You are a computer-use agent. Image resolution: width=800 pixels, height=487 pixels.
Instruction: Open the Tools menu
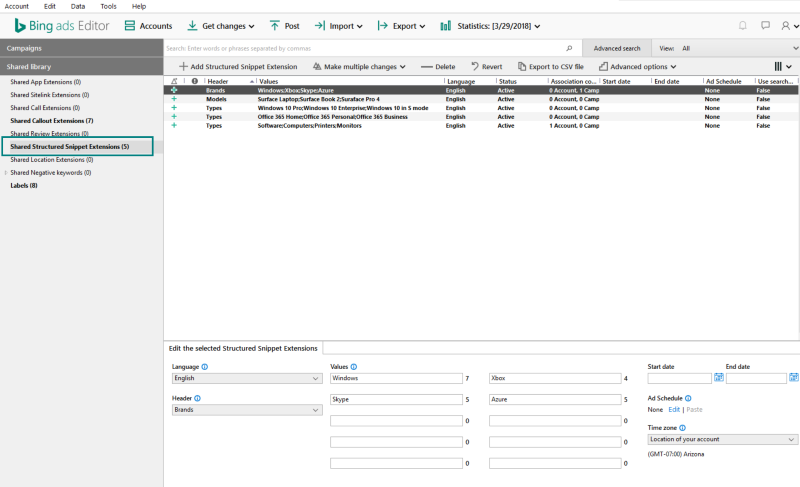(x=108, y=6)
